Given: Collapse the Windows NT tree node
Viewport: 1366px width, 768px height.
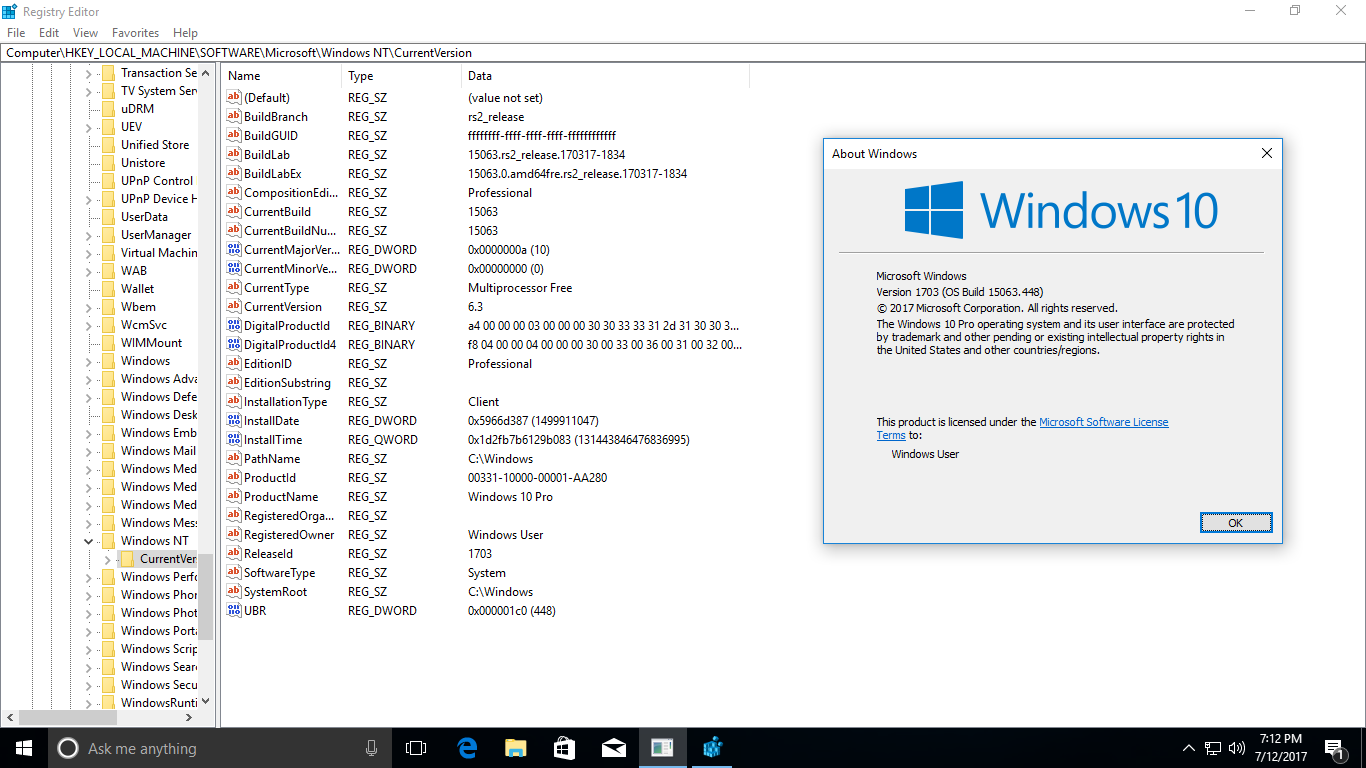Looking at the screenshot, I should point(88,541).
